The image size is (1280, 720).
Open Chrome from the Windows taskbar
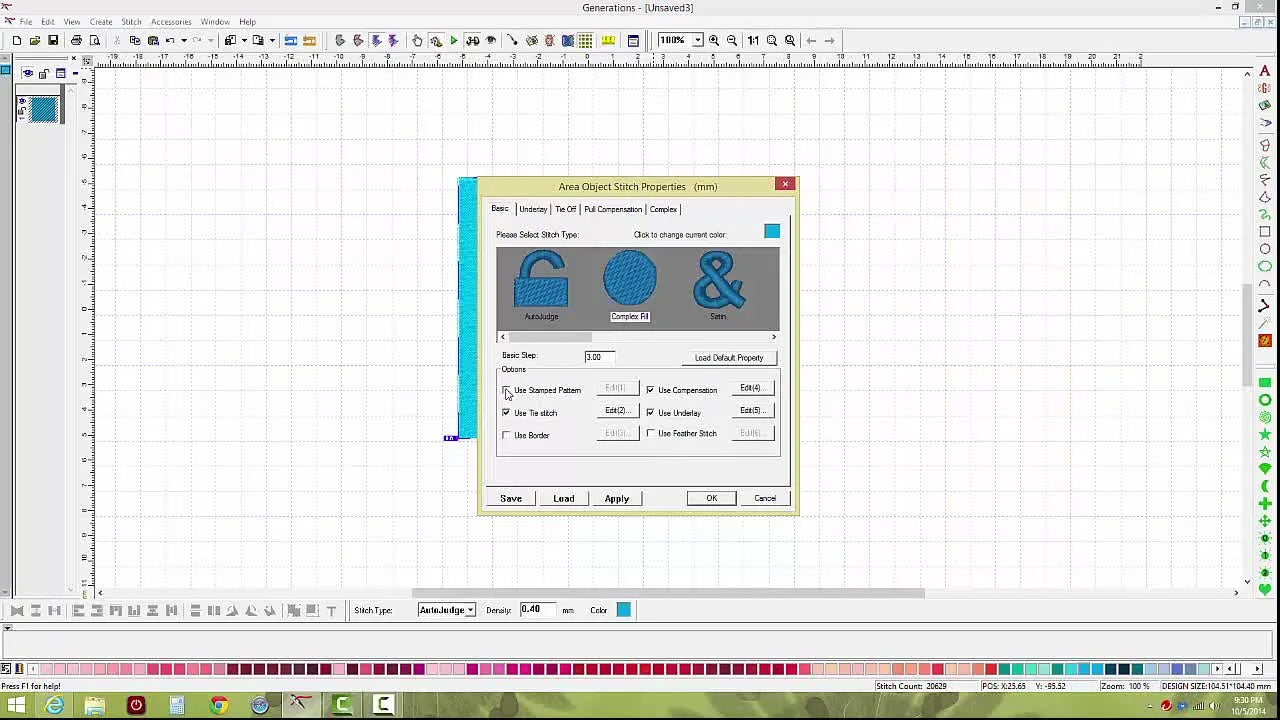tap(218, 705)
